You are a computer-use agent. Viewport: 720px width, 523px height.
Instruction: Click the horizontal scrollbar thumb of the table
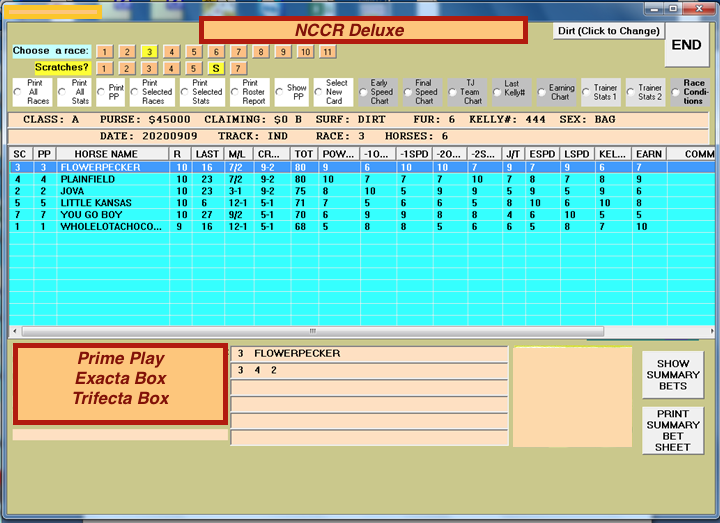coord(312,331)
